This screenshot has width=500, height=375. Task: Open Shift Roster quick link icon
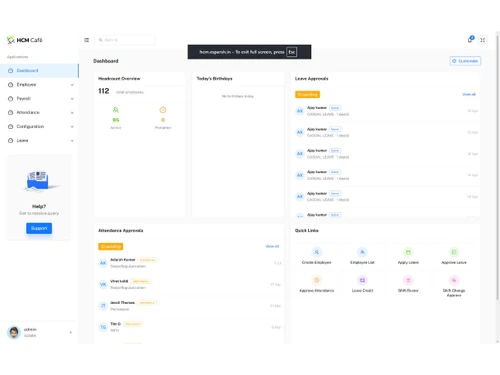pos(408,280)
